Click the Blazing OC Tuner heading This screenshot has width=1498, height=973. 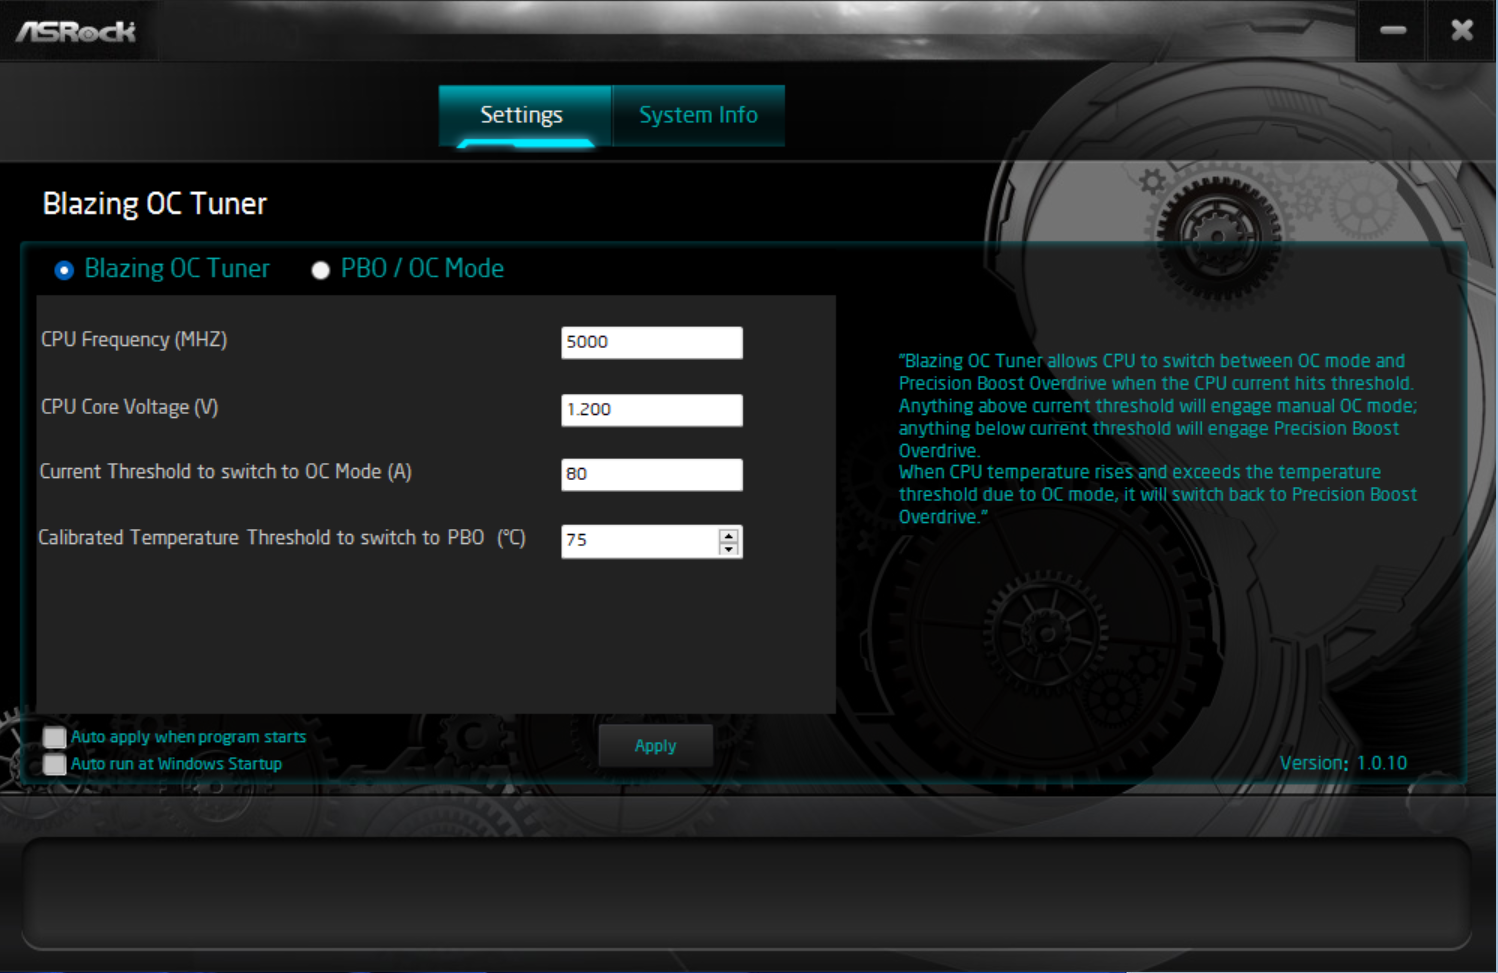(153, 204)
